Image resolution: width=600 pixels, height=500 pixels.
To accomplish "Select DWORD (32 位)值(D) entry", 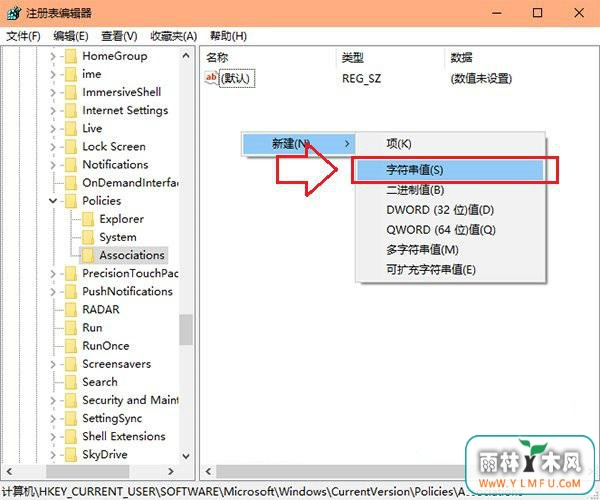I will tap(450, 210).
